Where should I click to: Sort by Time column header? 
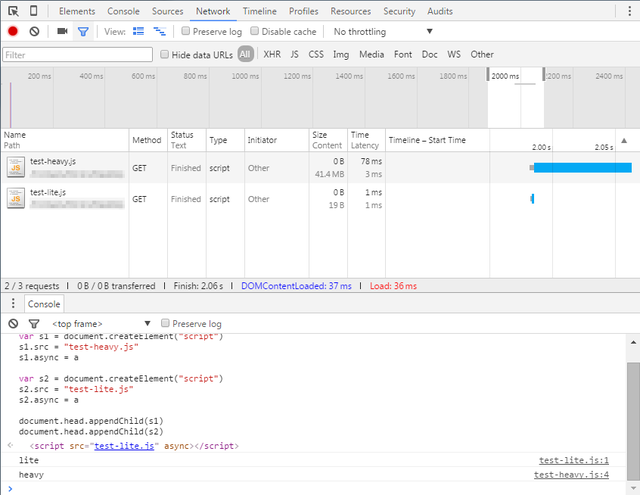click(367, 140)
